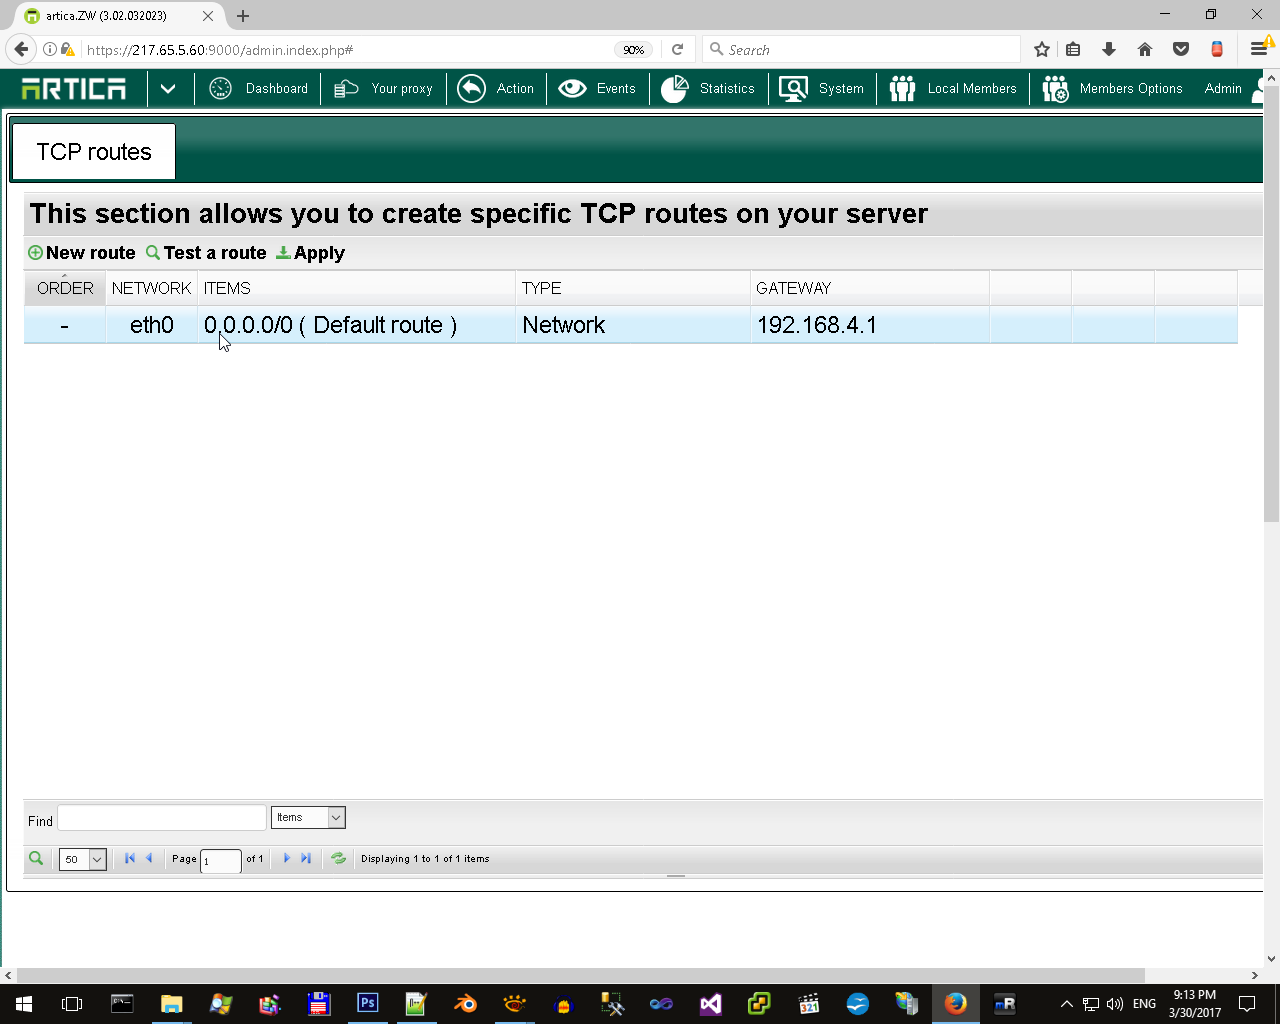Image resolution: width=1280 pixels, height=1024 pixels.
Task: Go to the Events section
Action: [597, 88]
